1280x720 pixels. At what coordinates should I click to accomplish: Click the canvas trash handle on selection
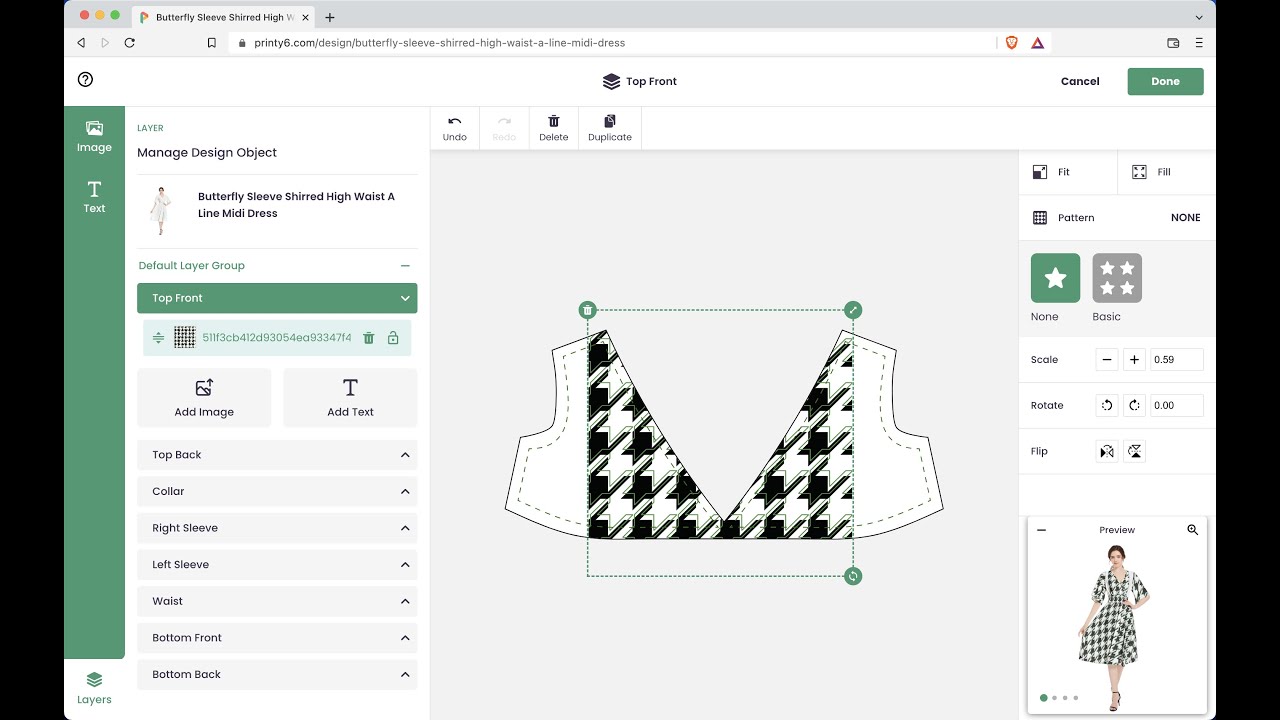pyautogui.click(x=588, y=310)
